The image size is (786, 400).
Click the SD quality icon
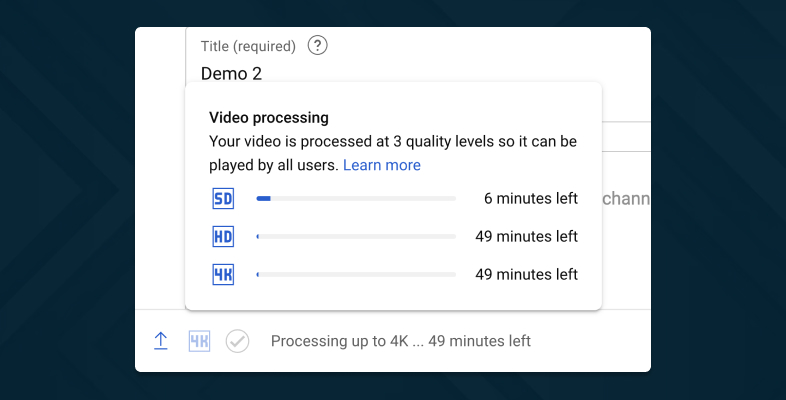pyautogui.click(x=223, y=199)
